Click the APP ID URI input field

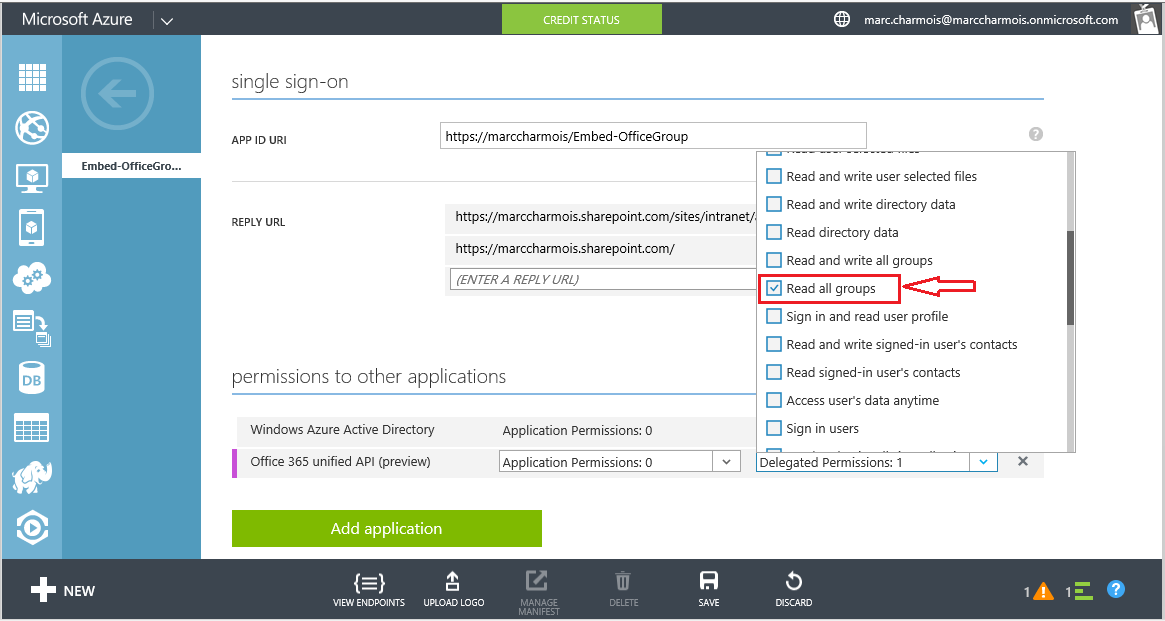click(653, 136)
